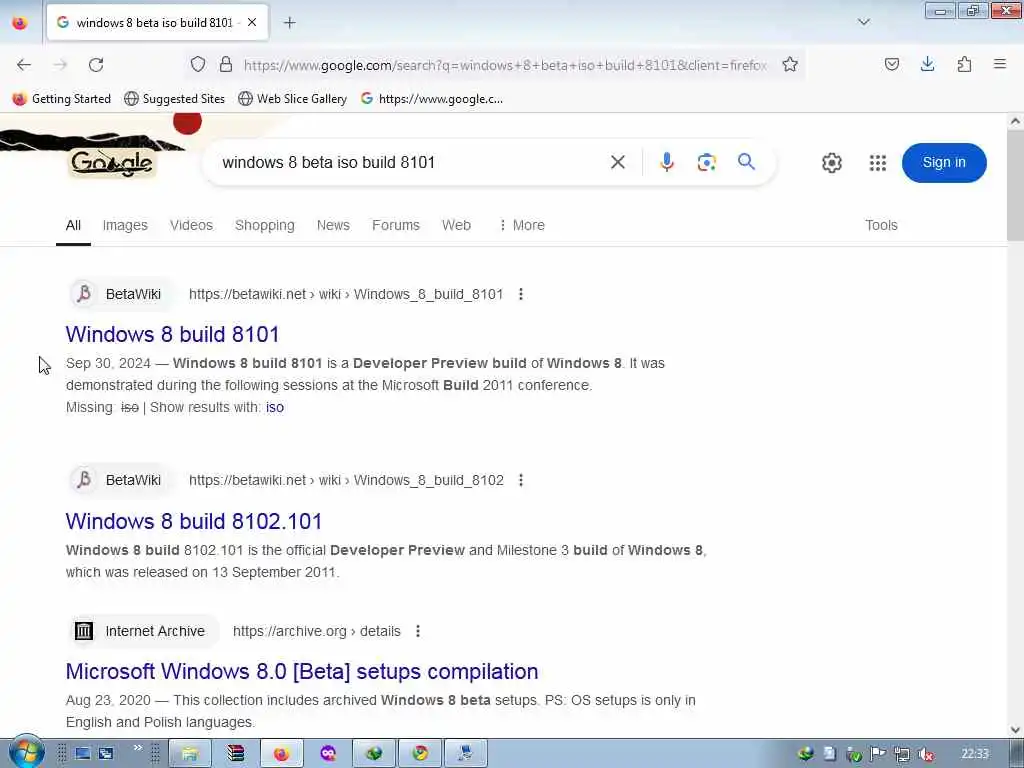
Task: Switch to Videos results tab
Action: [191, 225]
